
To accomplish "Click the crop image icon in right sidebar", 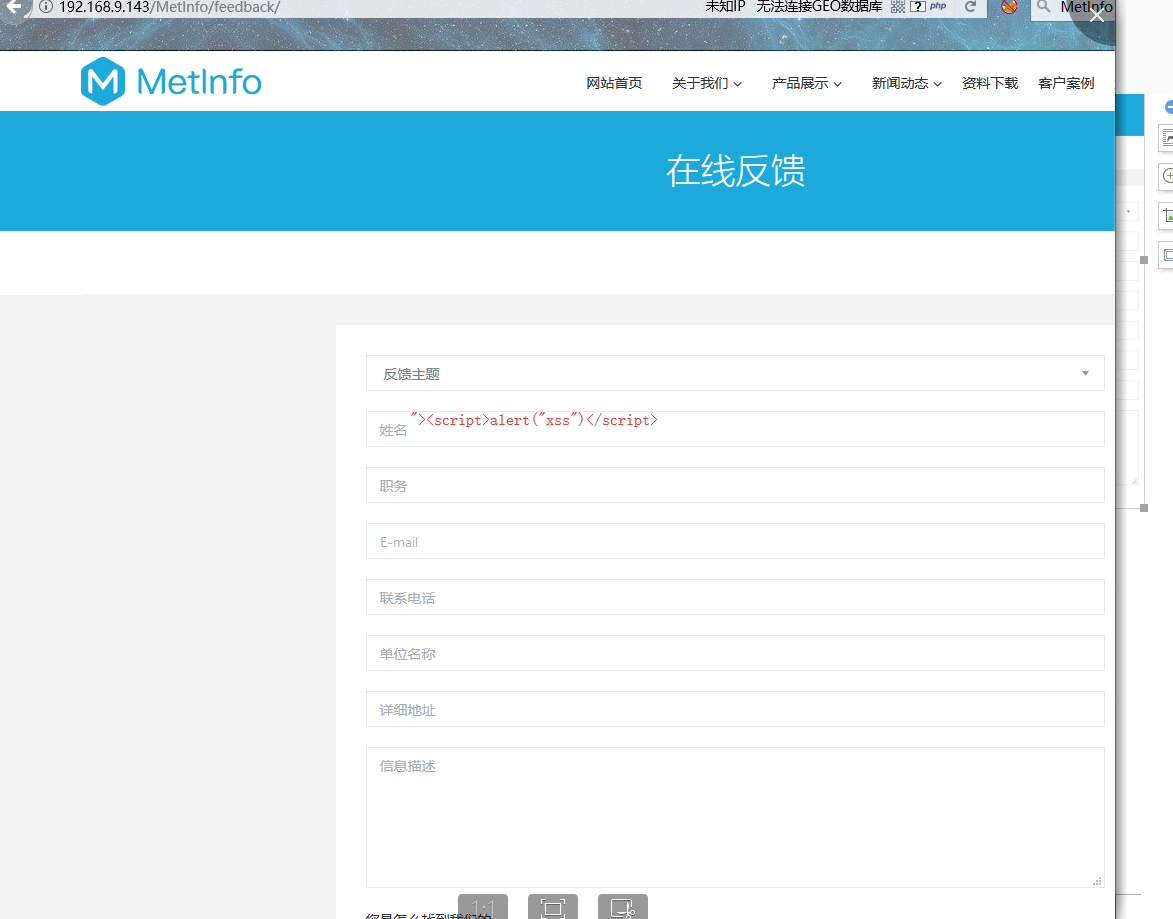I will pos(1167,216).
